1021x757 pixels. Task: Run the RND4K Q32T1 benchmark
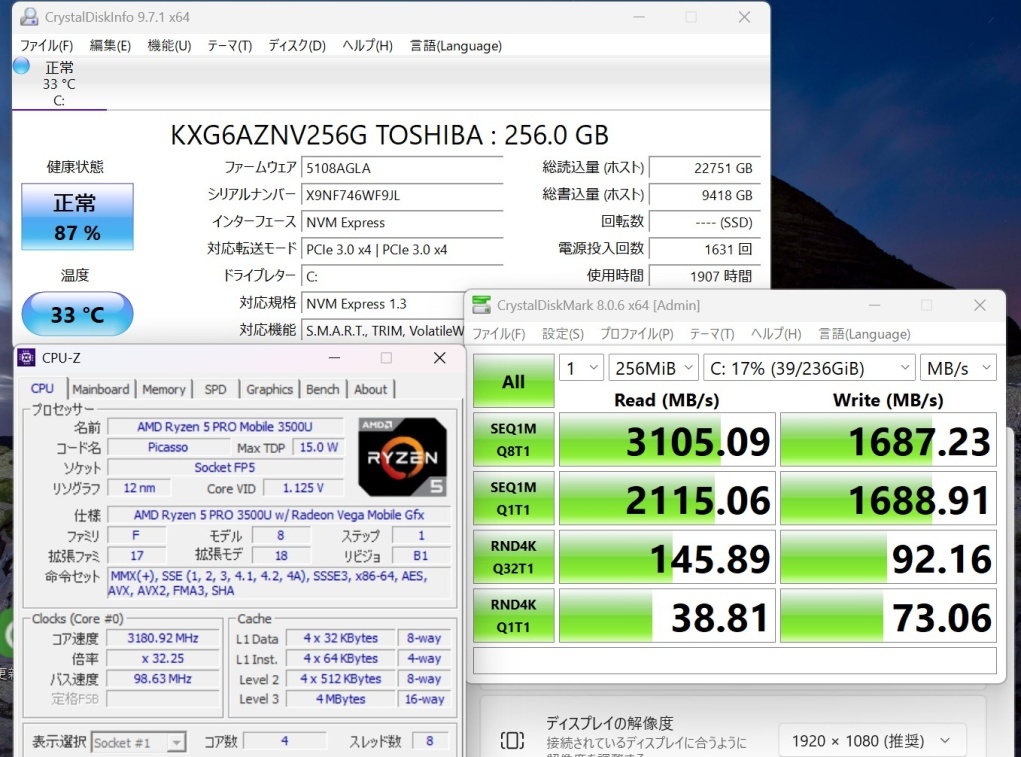point(514,557)
